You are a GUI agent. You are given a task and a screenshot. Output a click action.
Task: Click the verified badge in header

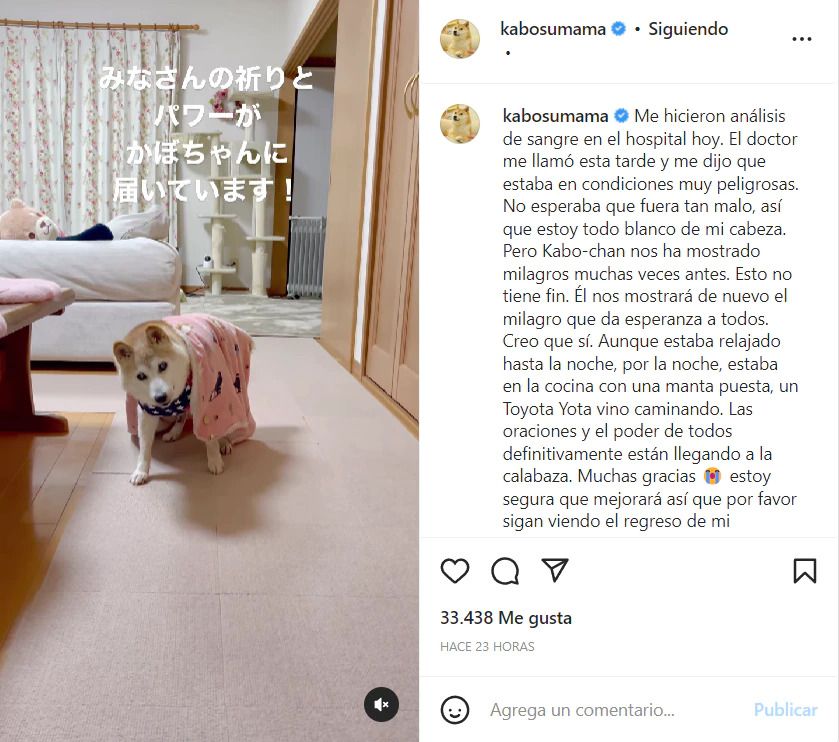pyautogui.click(x=619, y=29)
